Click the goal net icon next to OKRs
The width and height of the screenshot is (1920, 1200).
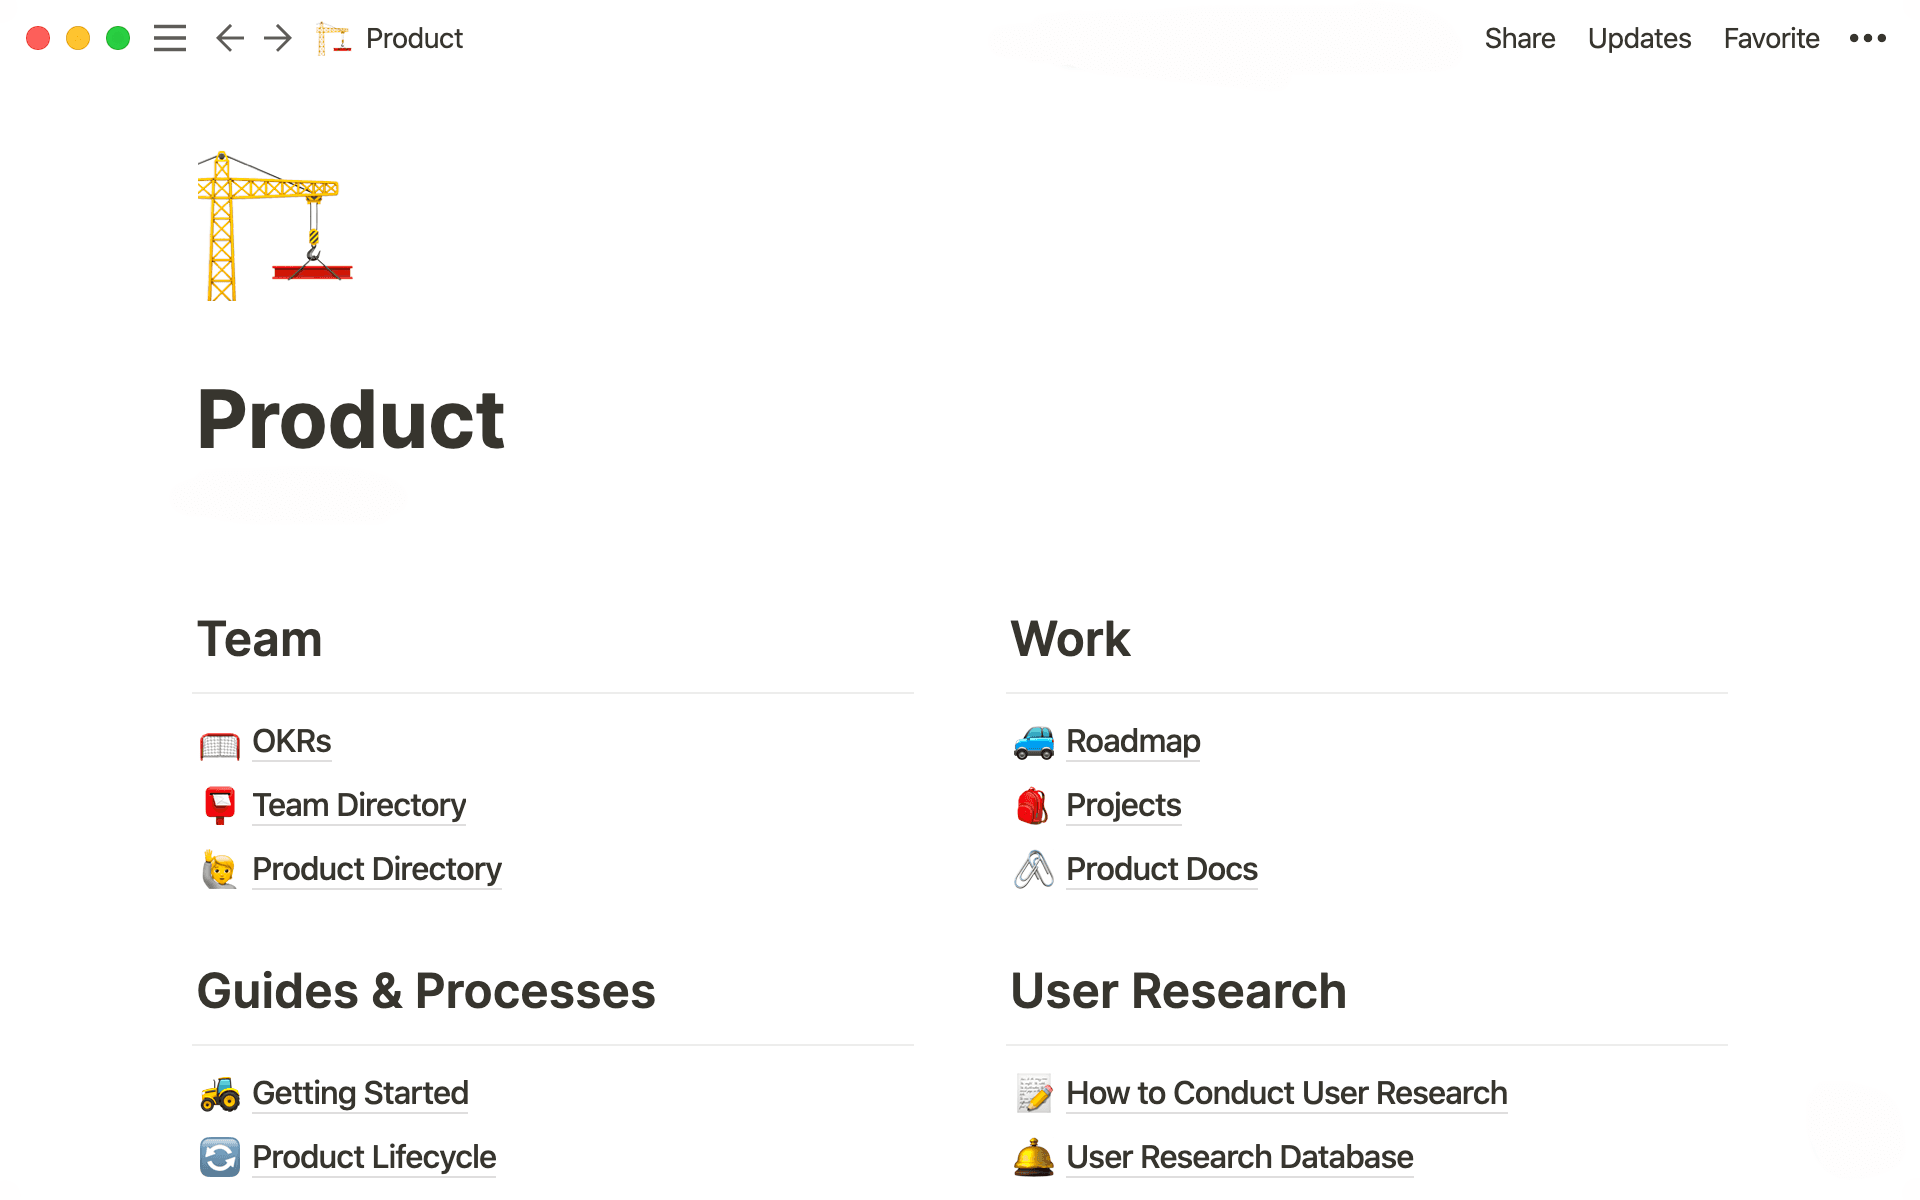[x=219, y=742]
